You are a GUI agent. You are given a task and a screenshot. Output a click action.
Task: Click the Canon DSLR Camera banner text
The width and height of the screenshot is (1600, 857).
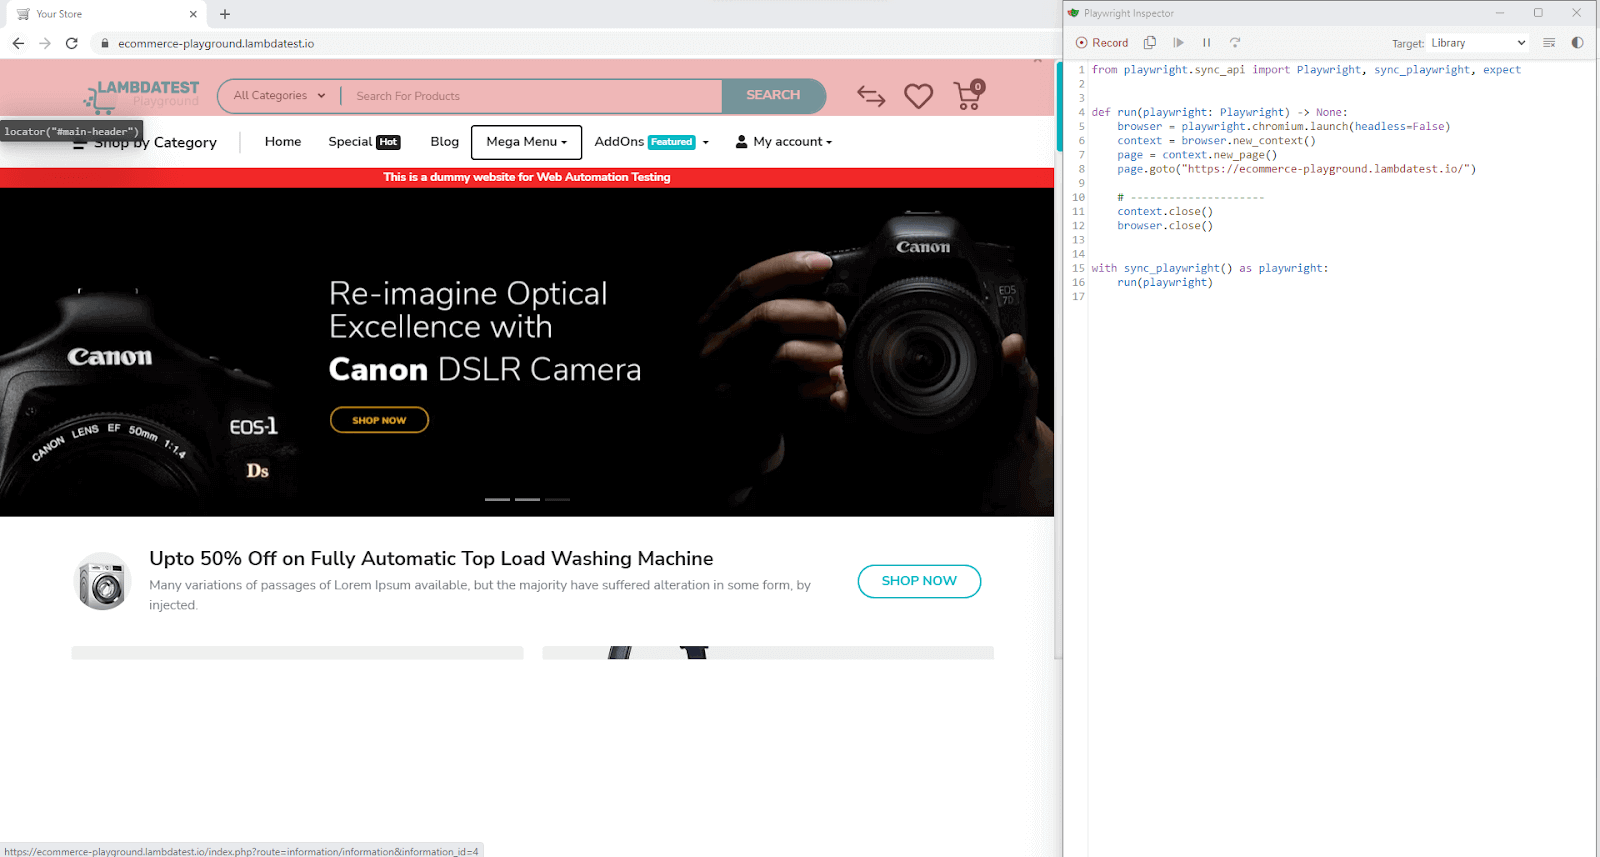(x=485, y=369)
